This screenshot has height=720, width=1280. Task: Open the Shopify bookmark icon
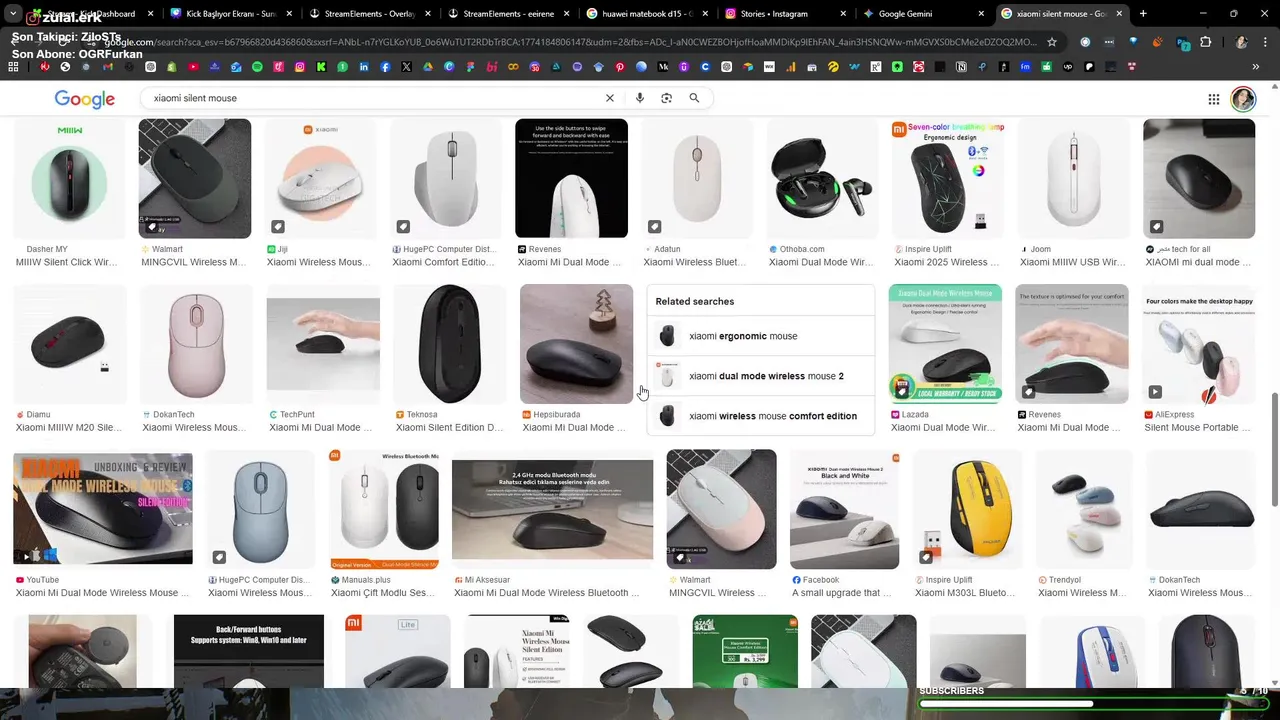[172, 67]
